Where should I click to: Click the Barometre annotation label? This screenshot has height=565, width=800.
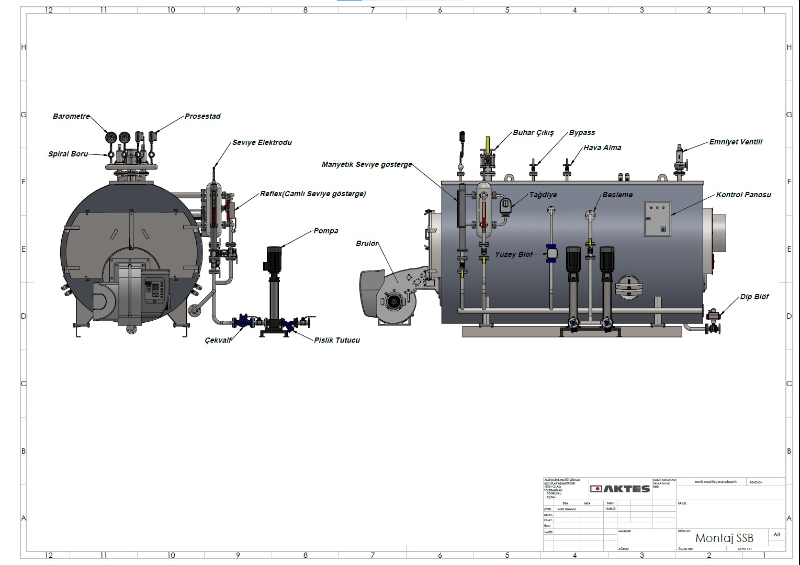[71, 117]
